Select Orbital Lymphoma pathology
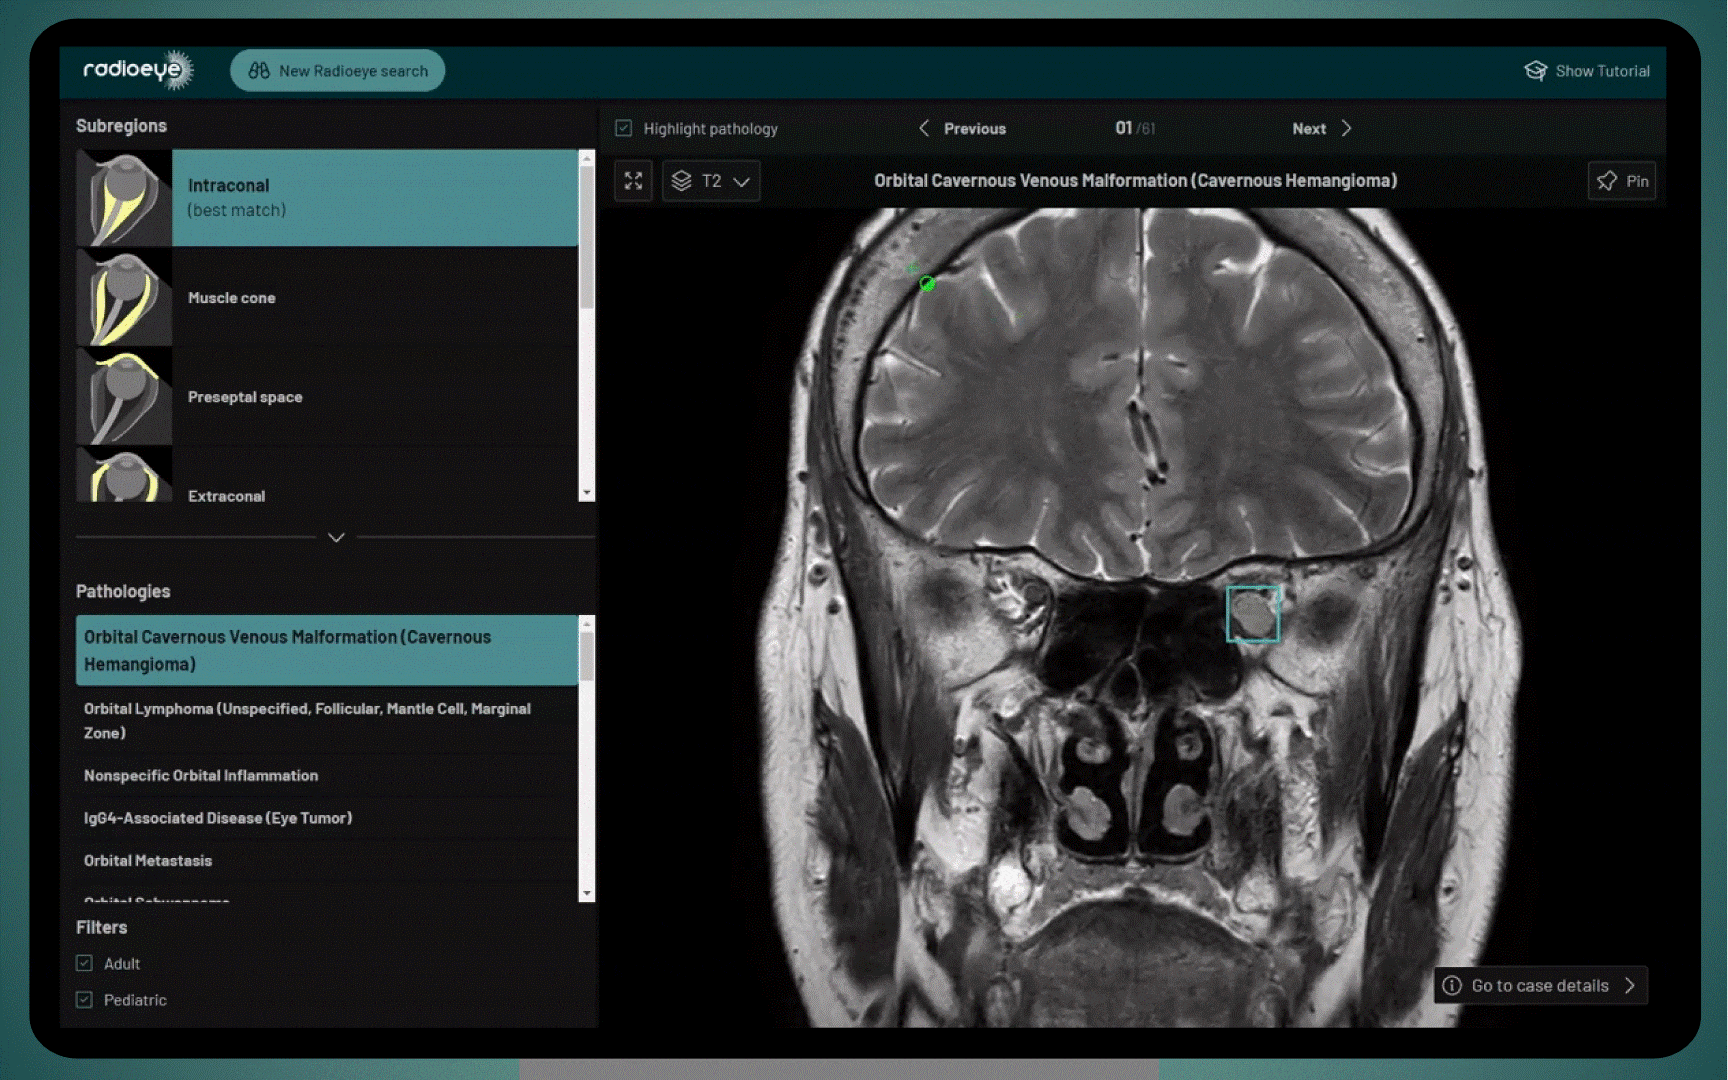The image size is (1728, 1080). pyautogui.click(x=327, y=720)
